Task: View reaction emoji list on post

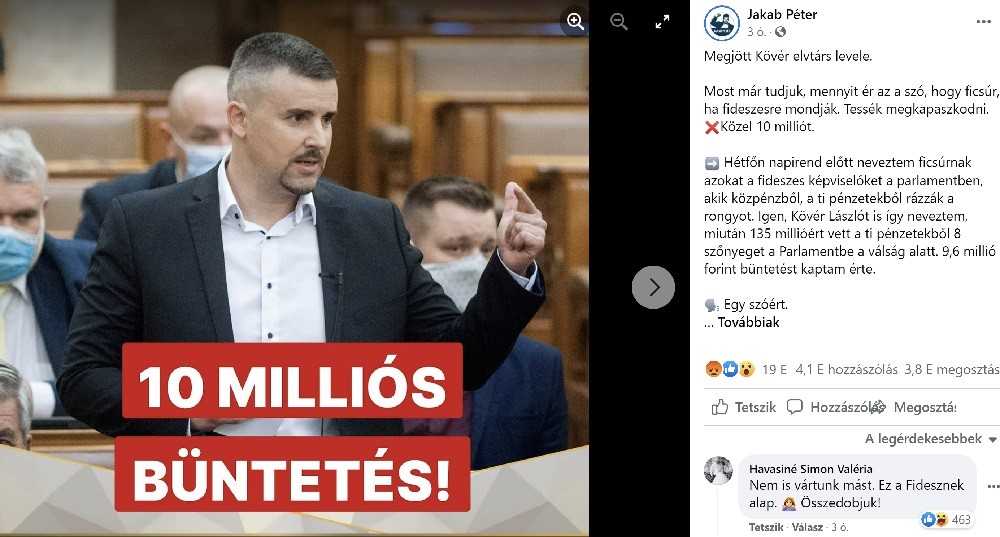Action: pyautogui.click(x=730, y=369)
